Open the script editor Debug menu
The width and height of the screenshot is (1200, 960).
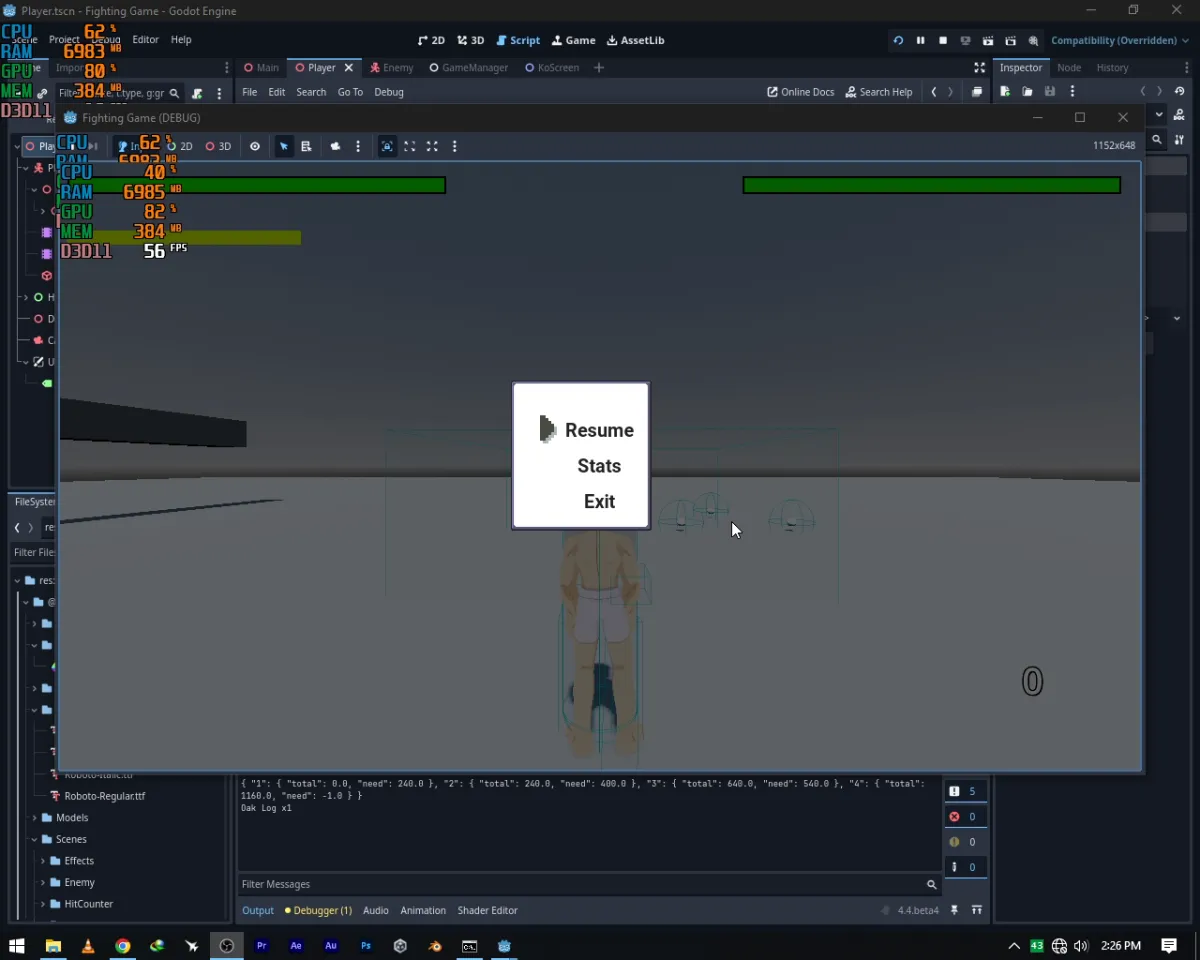389,92
